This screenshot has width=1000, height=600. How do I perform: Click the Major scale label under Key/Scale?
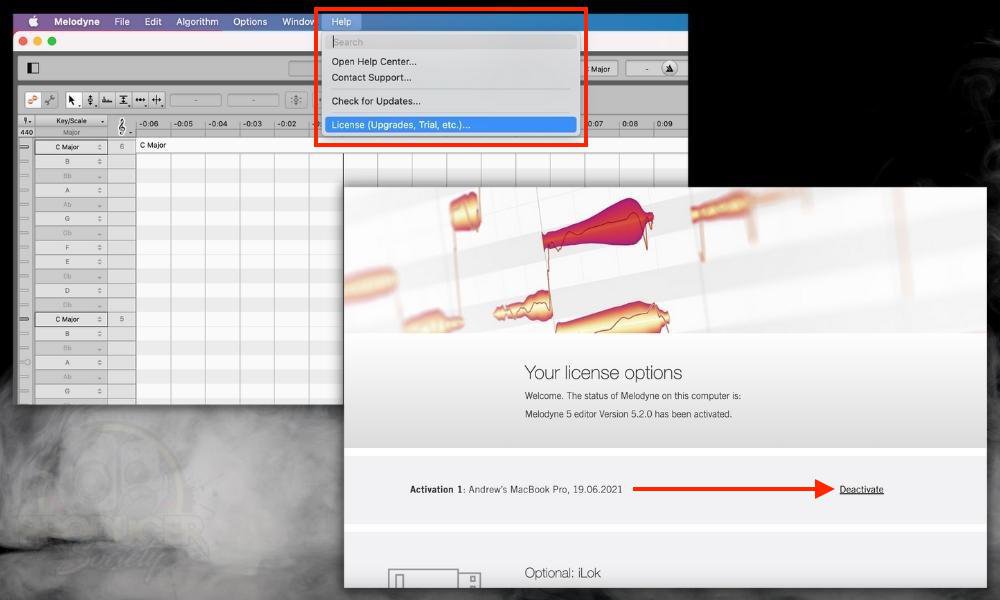71,133
